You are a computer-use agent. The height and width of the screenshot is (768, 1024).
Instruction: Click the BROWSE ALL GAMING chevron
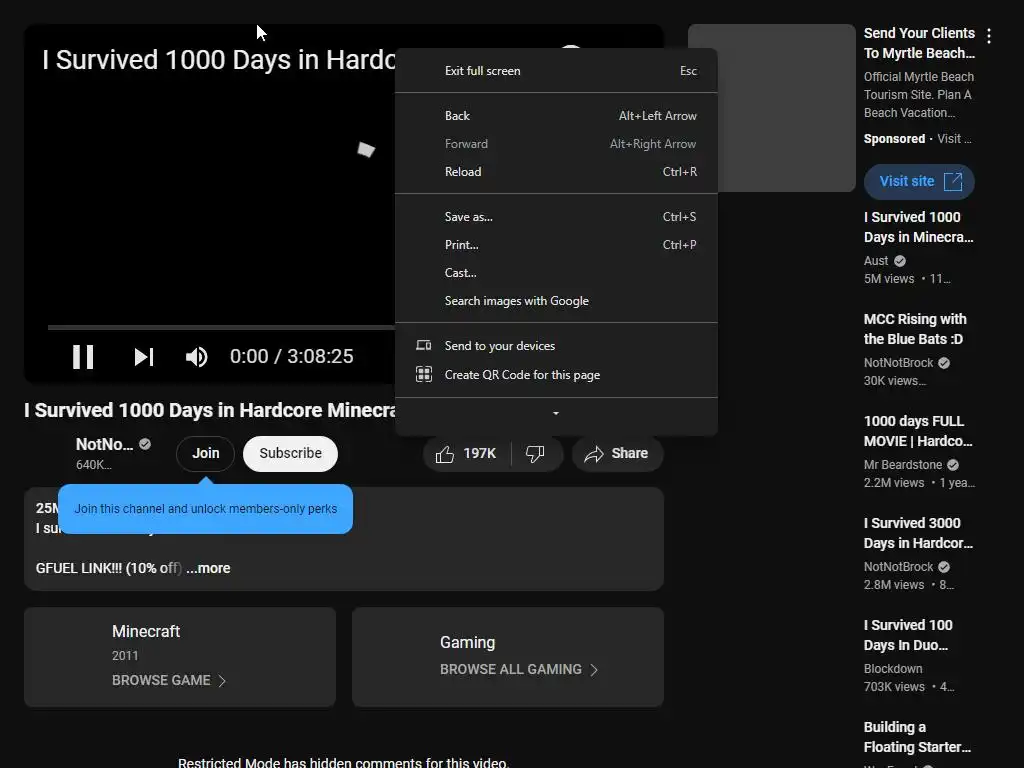[x=594, y=669]
